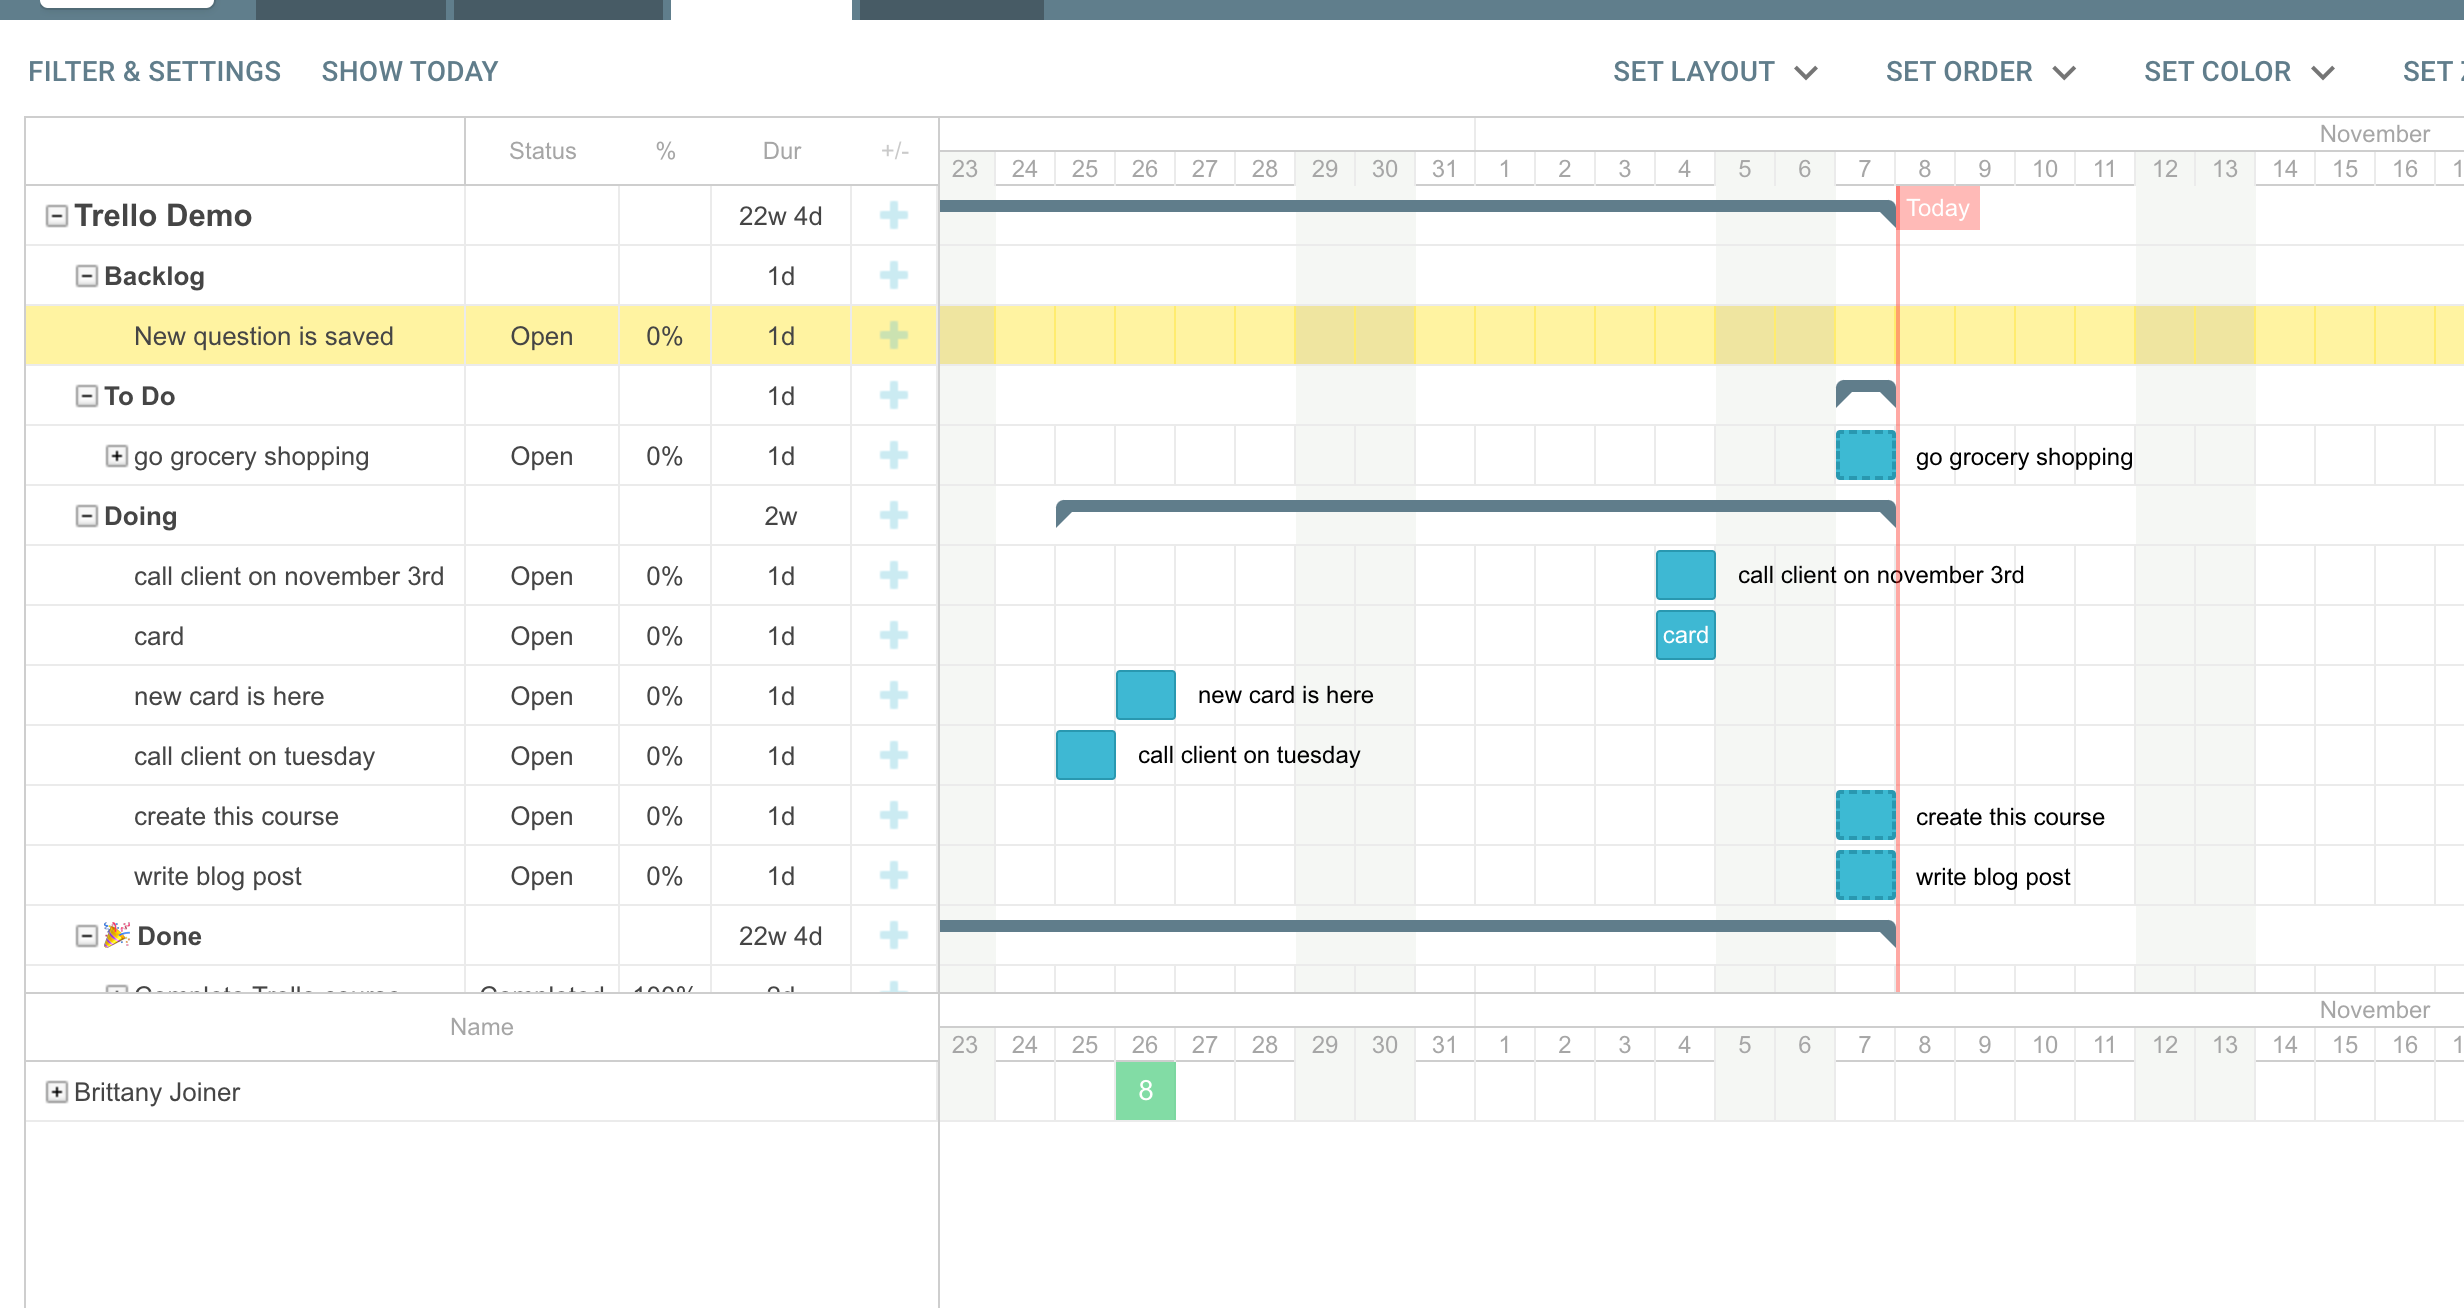Click the plus icon on the Backlog row
This screenshot has width=2464, height=1308.
coord(893,276)
